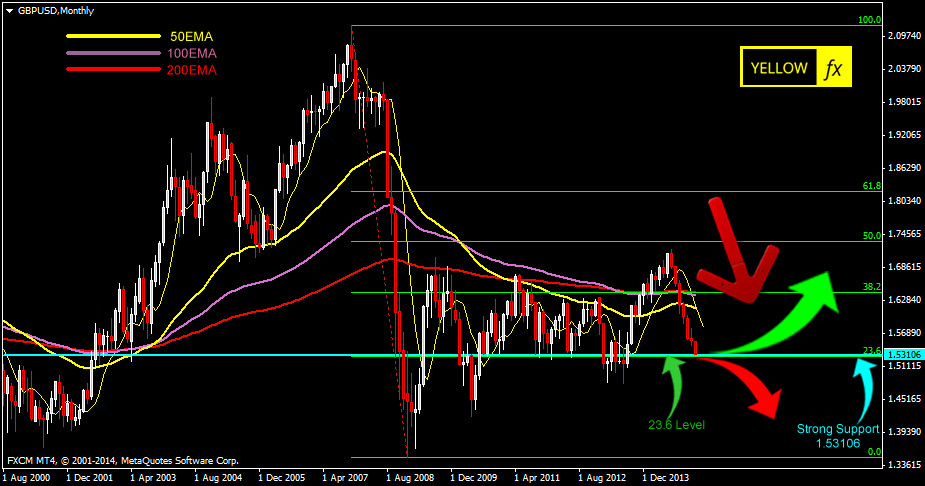
Task: Click the red downward curved arrow
Action: tap(750, 390)
